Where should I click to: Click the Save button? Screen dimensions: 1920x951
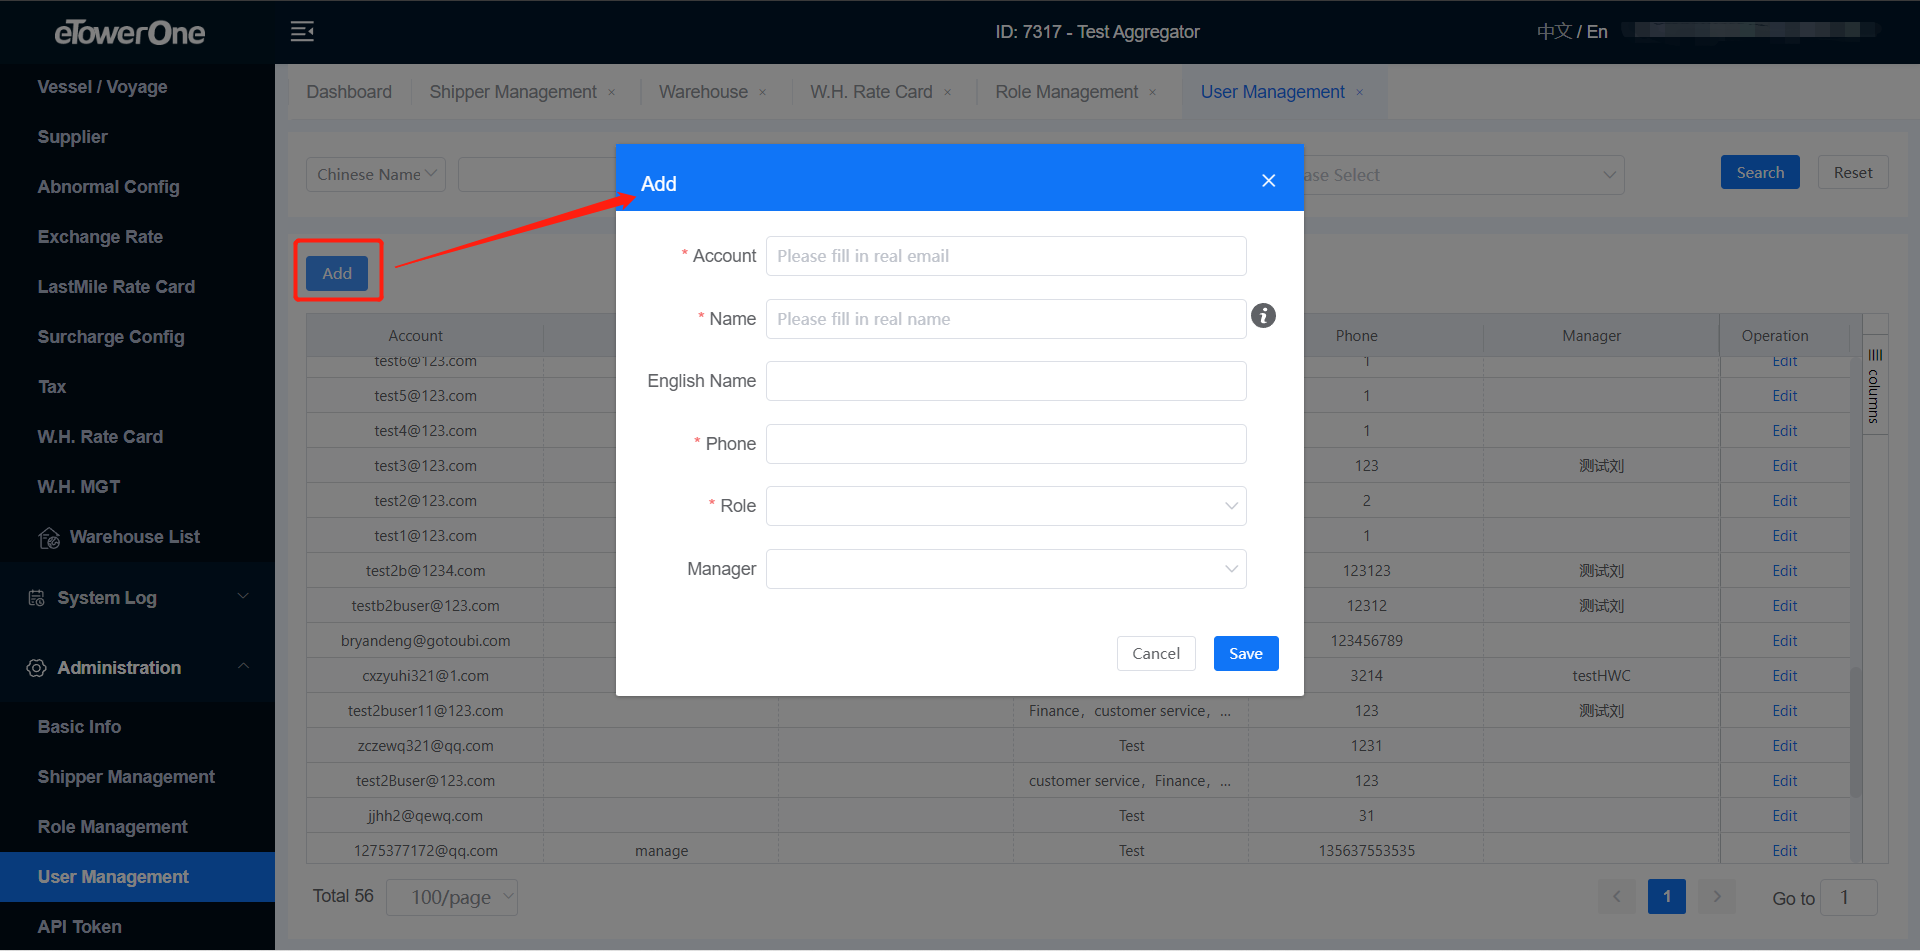click(x=1246, y=654)
